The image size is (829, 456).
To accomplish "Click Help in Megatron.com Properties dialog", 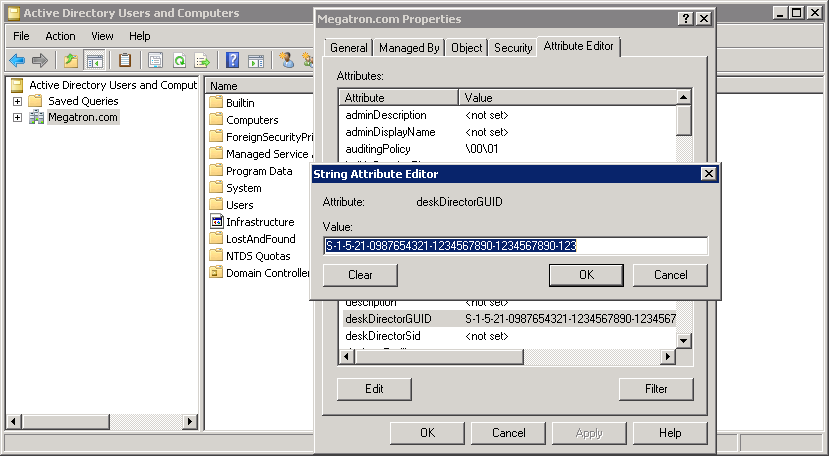I will click(x=670, y=433).
